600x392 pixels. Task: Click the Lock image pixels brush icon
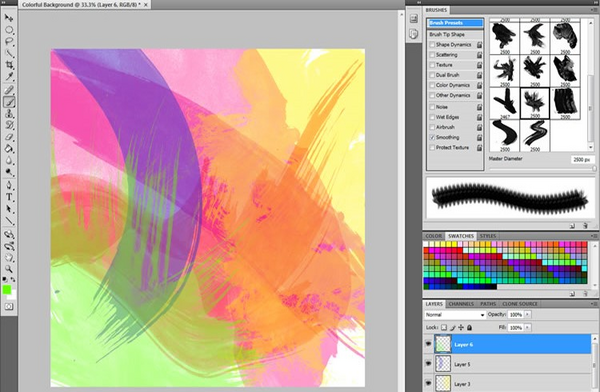453,328
